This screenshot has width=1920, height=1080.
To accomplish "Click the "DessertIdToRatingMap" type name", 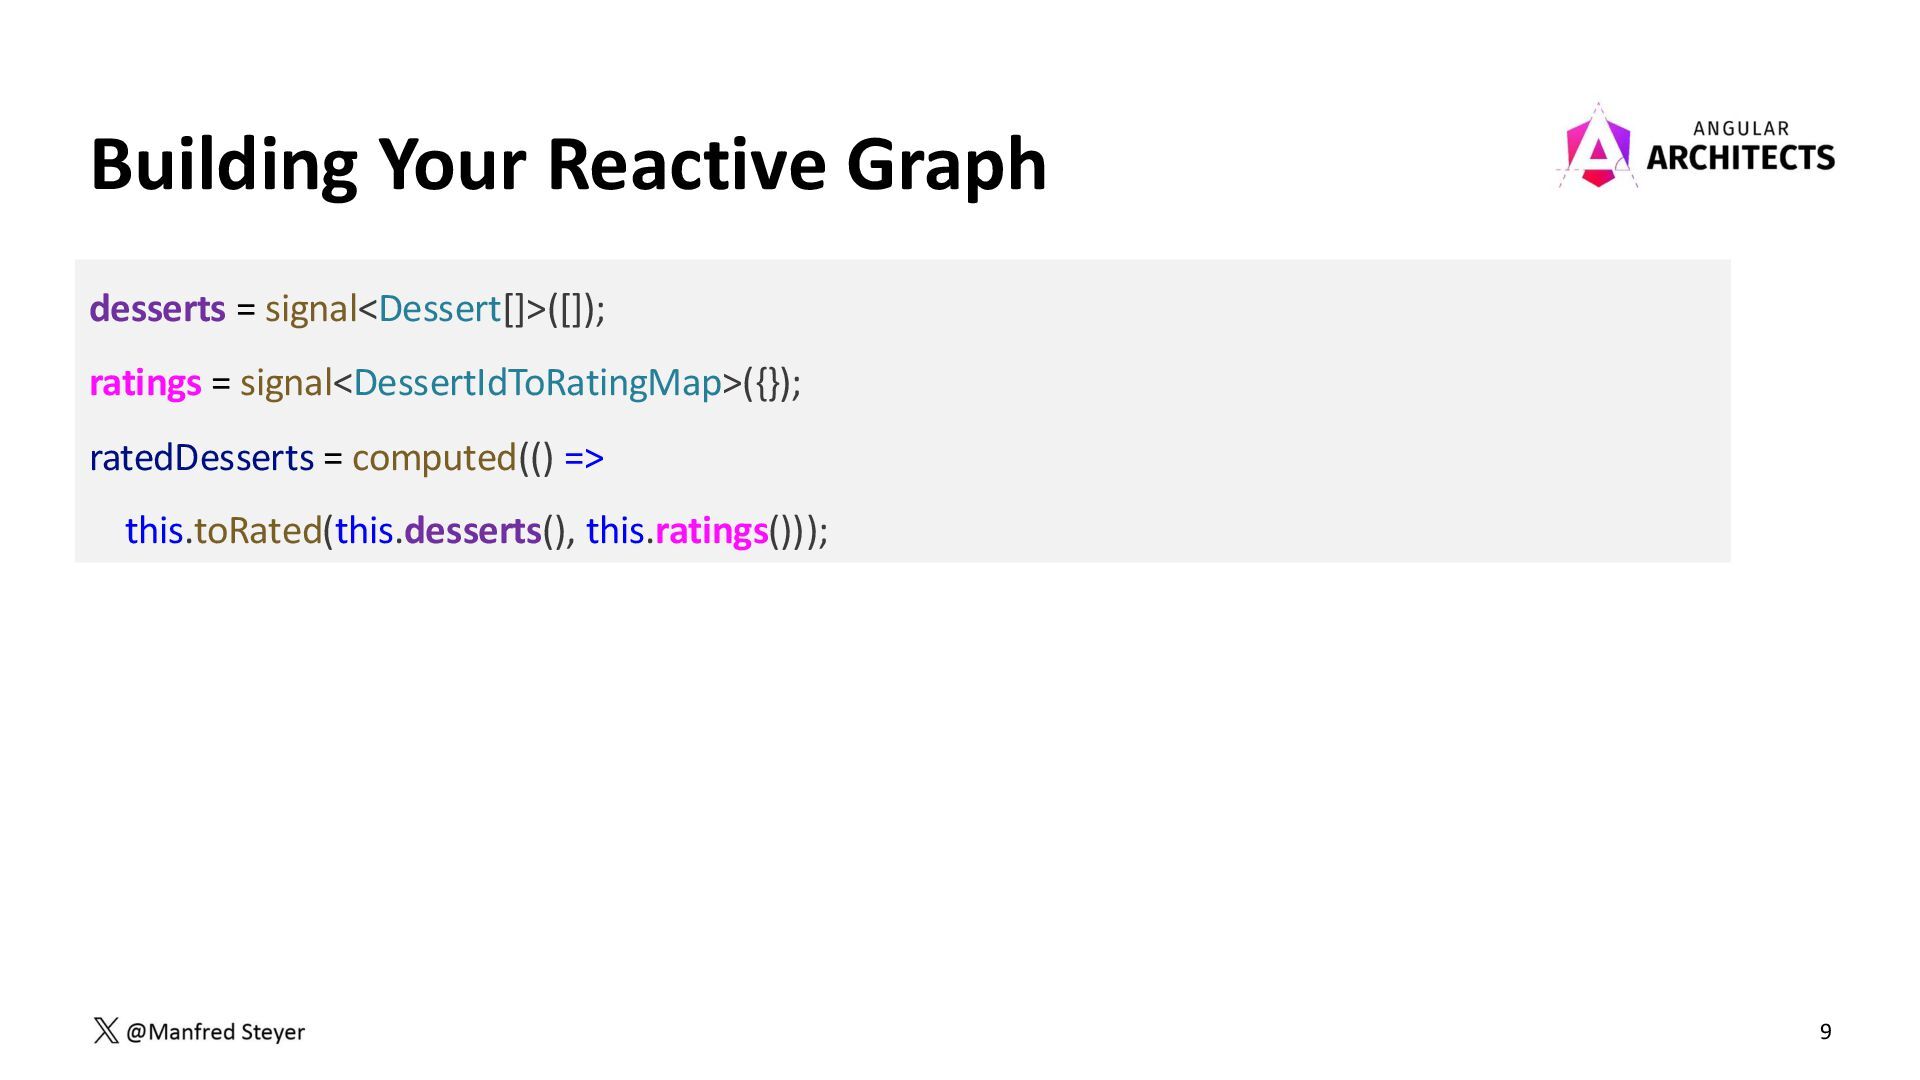I will [537, 383].
